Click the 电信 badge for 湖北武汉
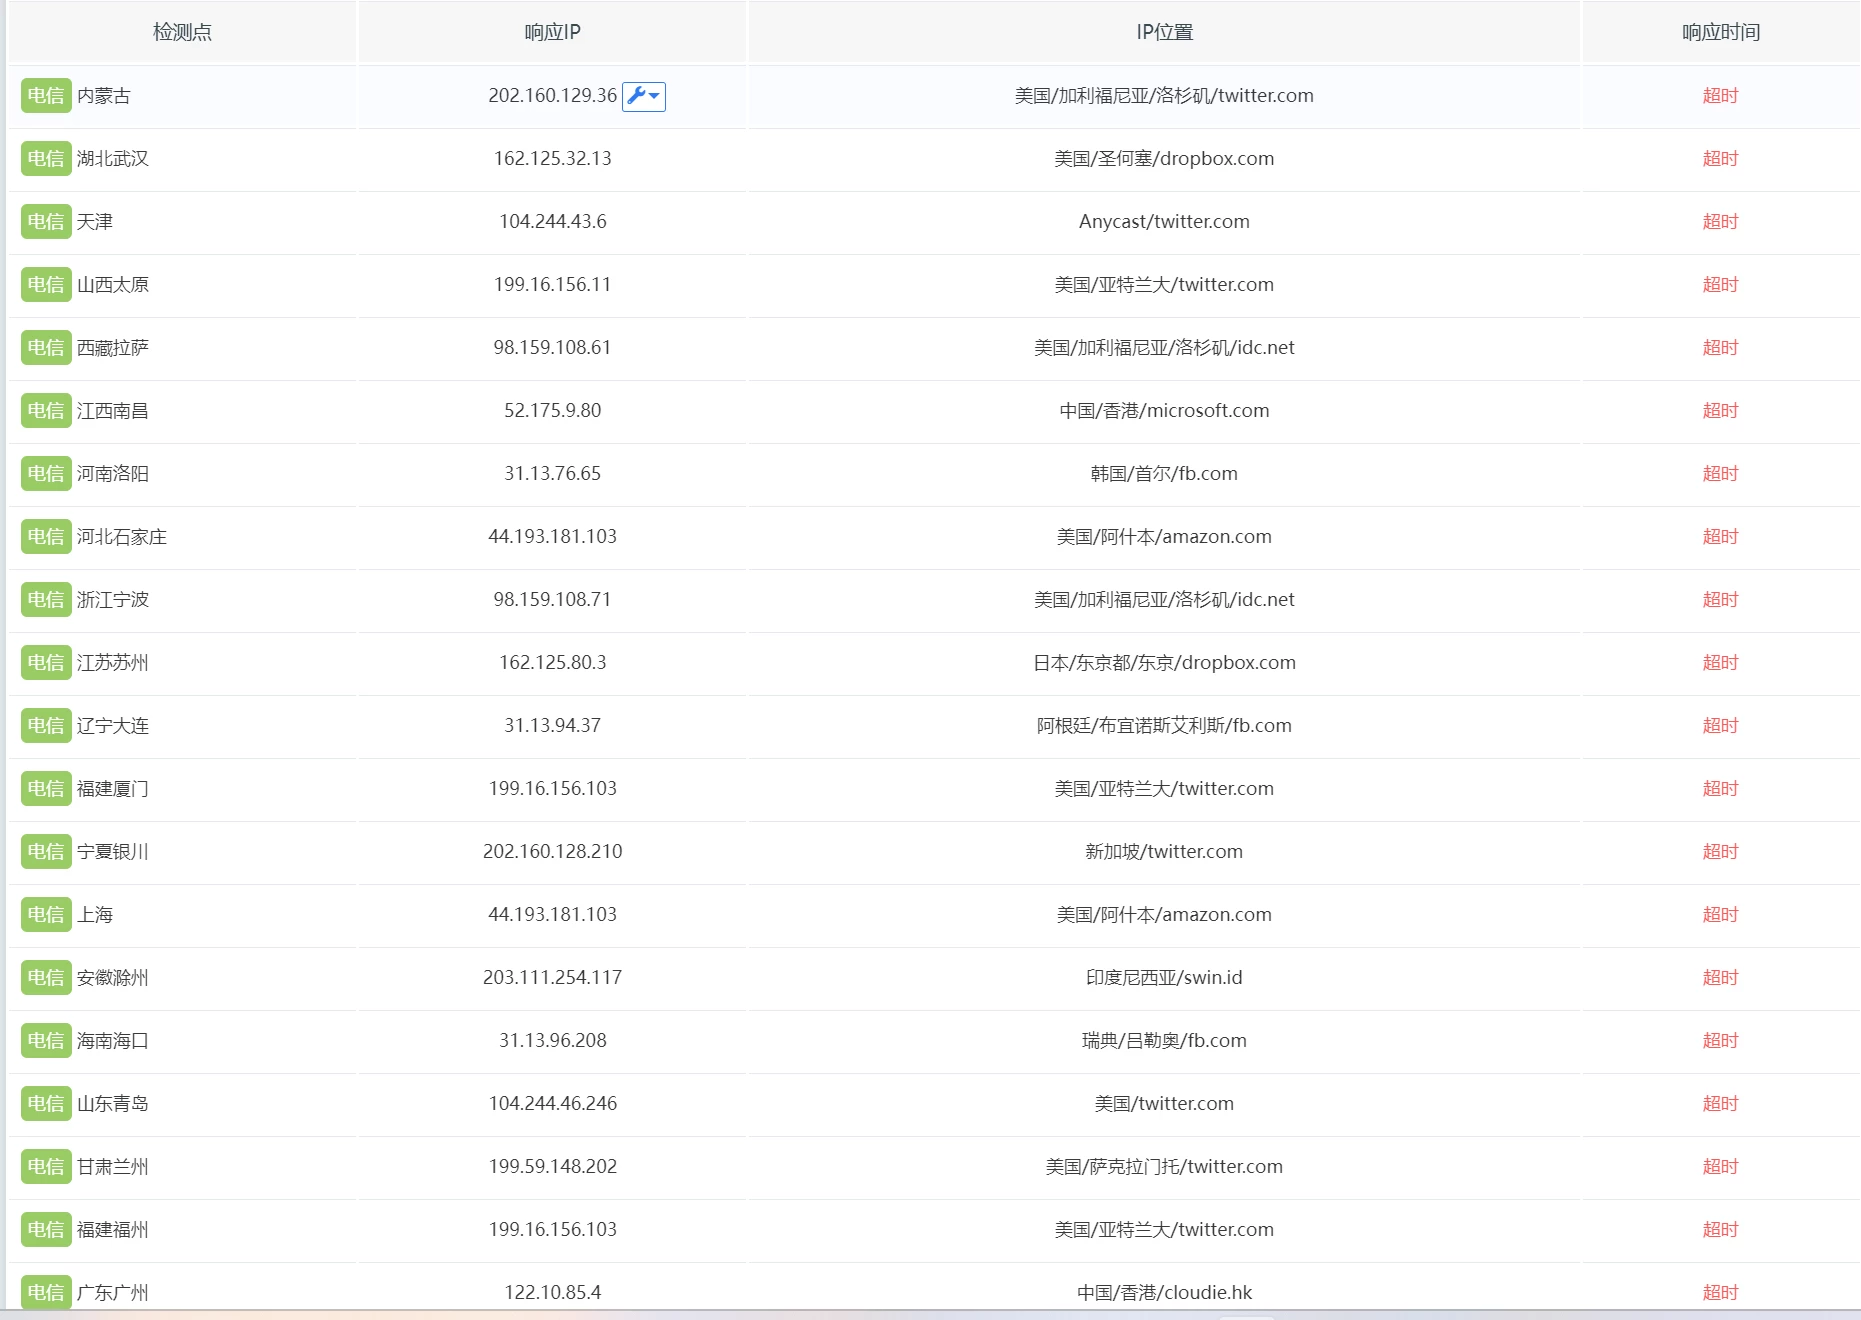This screenshot has height=1320, width=1861. (46, 159)
